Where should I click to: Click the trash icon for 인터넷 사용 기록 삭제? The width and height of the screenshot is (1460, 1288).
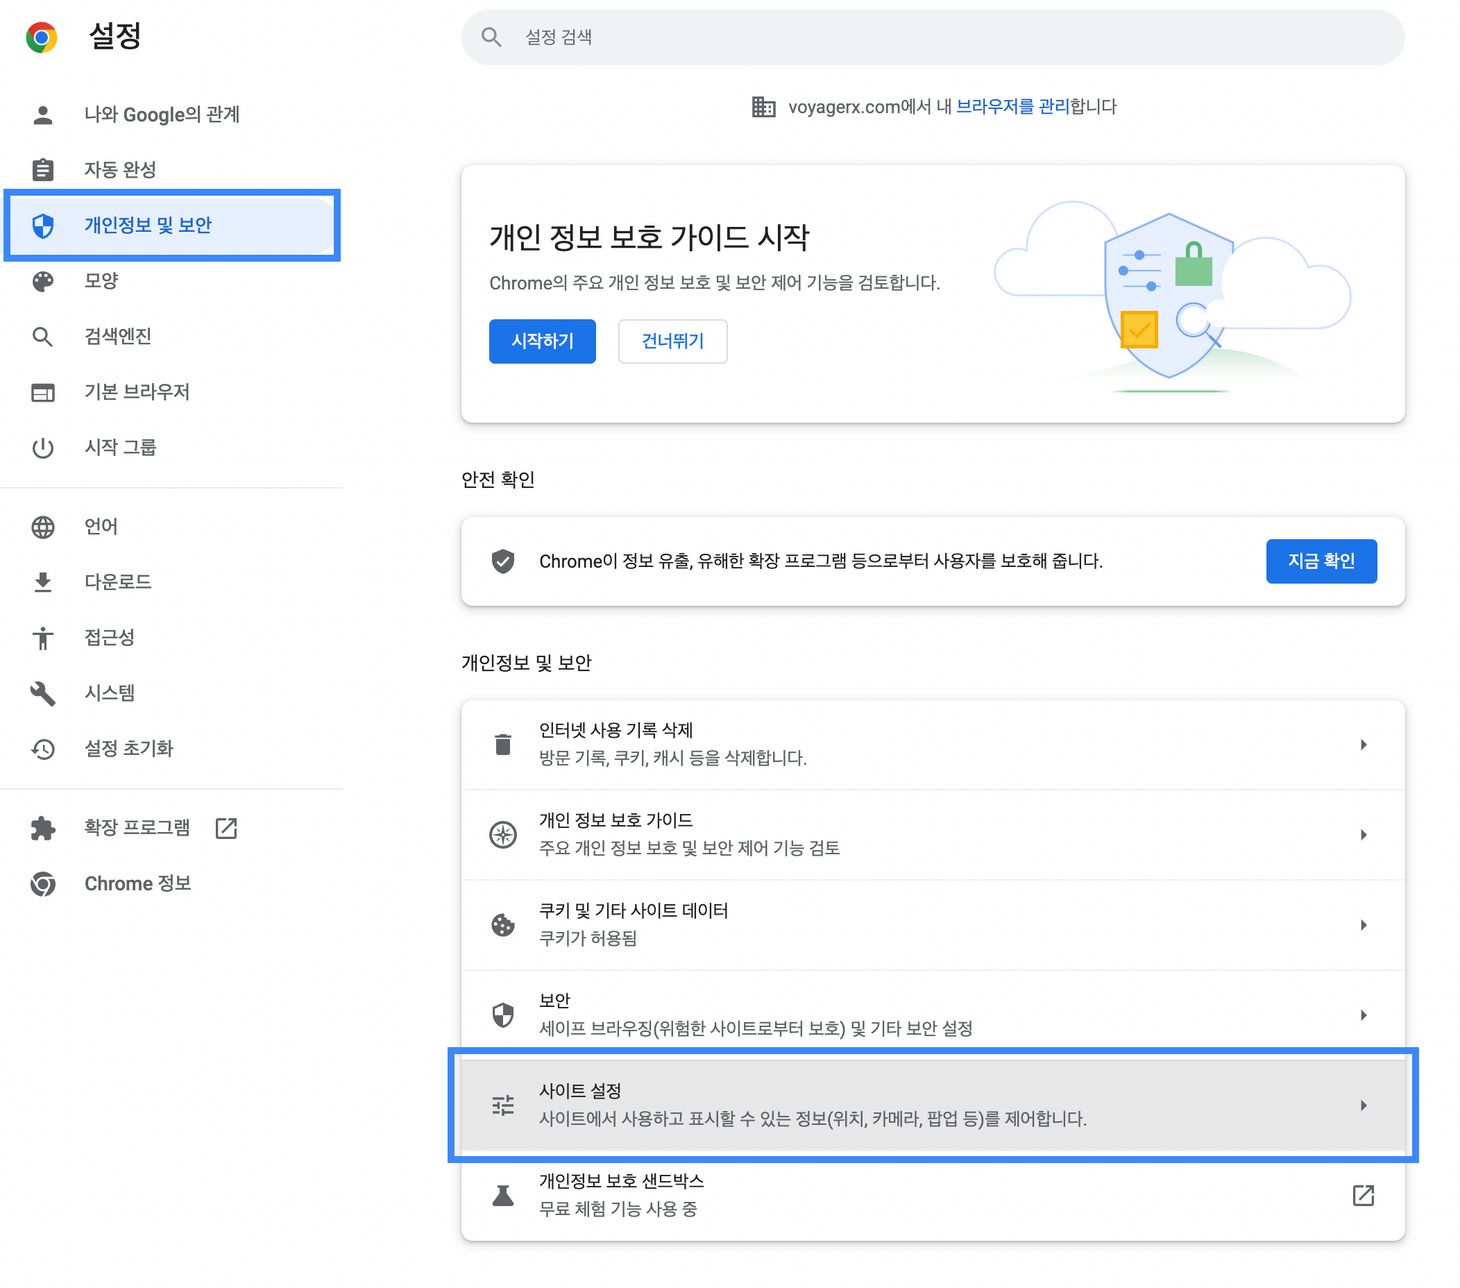tap(503, 744)
